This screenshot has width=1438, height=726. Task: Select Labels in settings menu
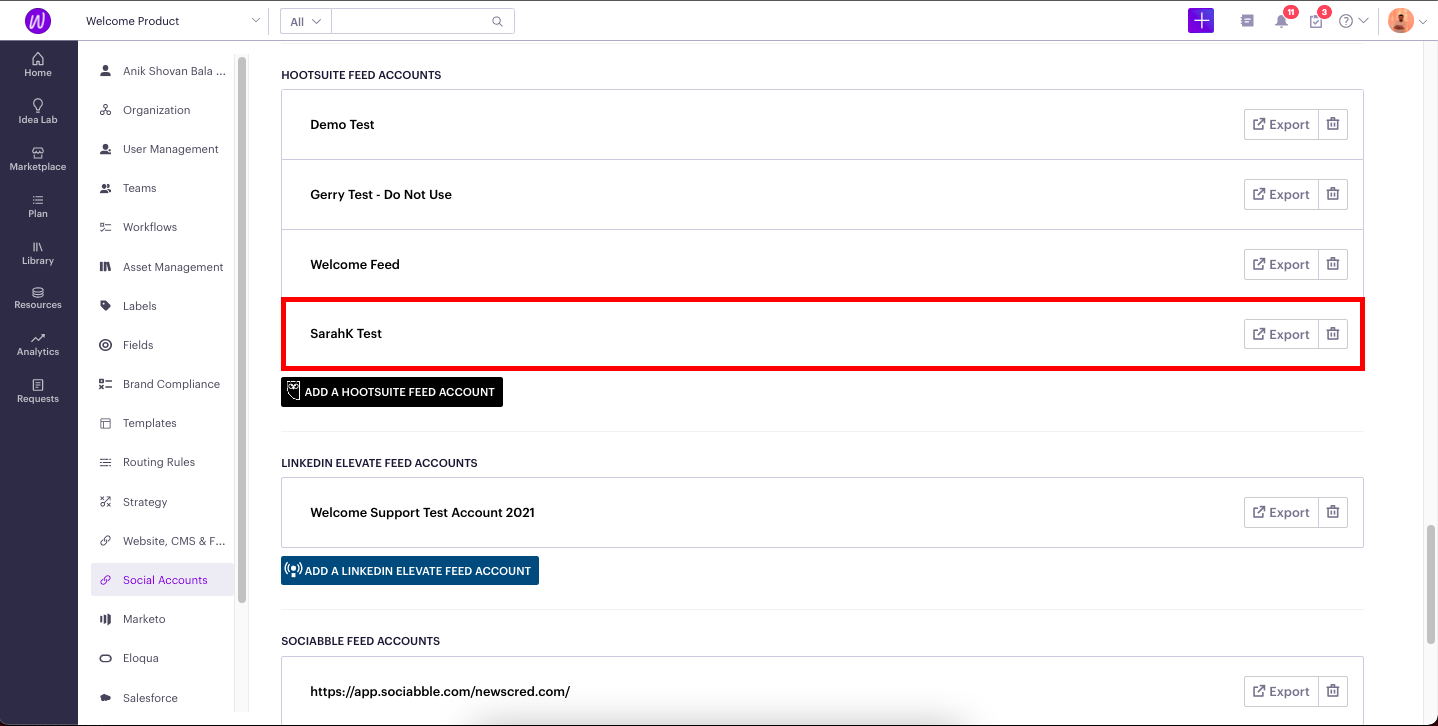coord(162,306)
